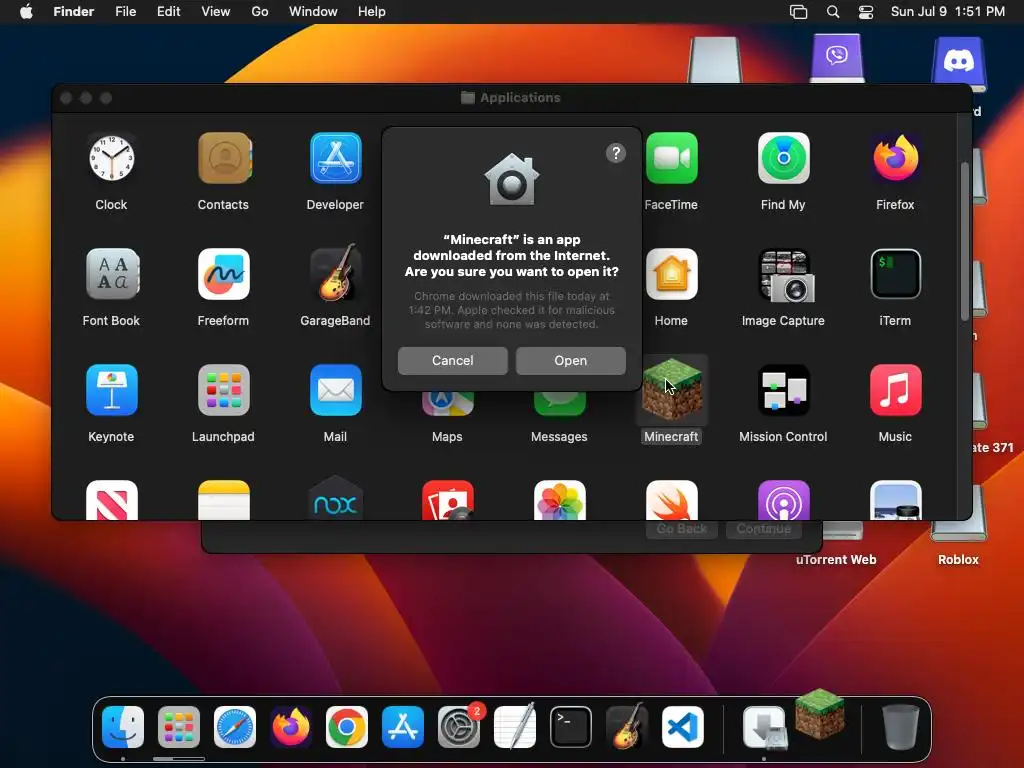1024x768 pixels.
Task: Open the Window menu
Action: tap(313, 12)
